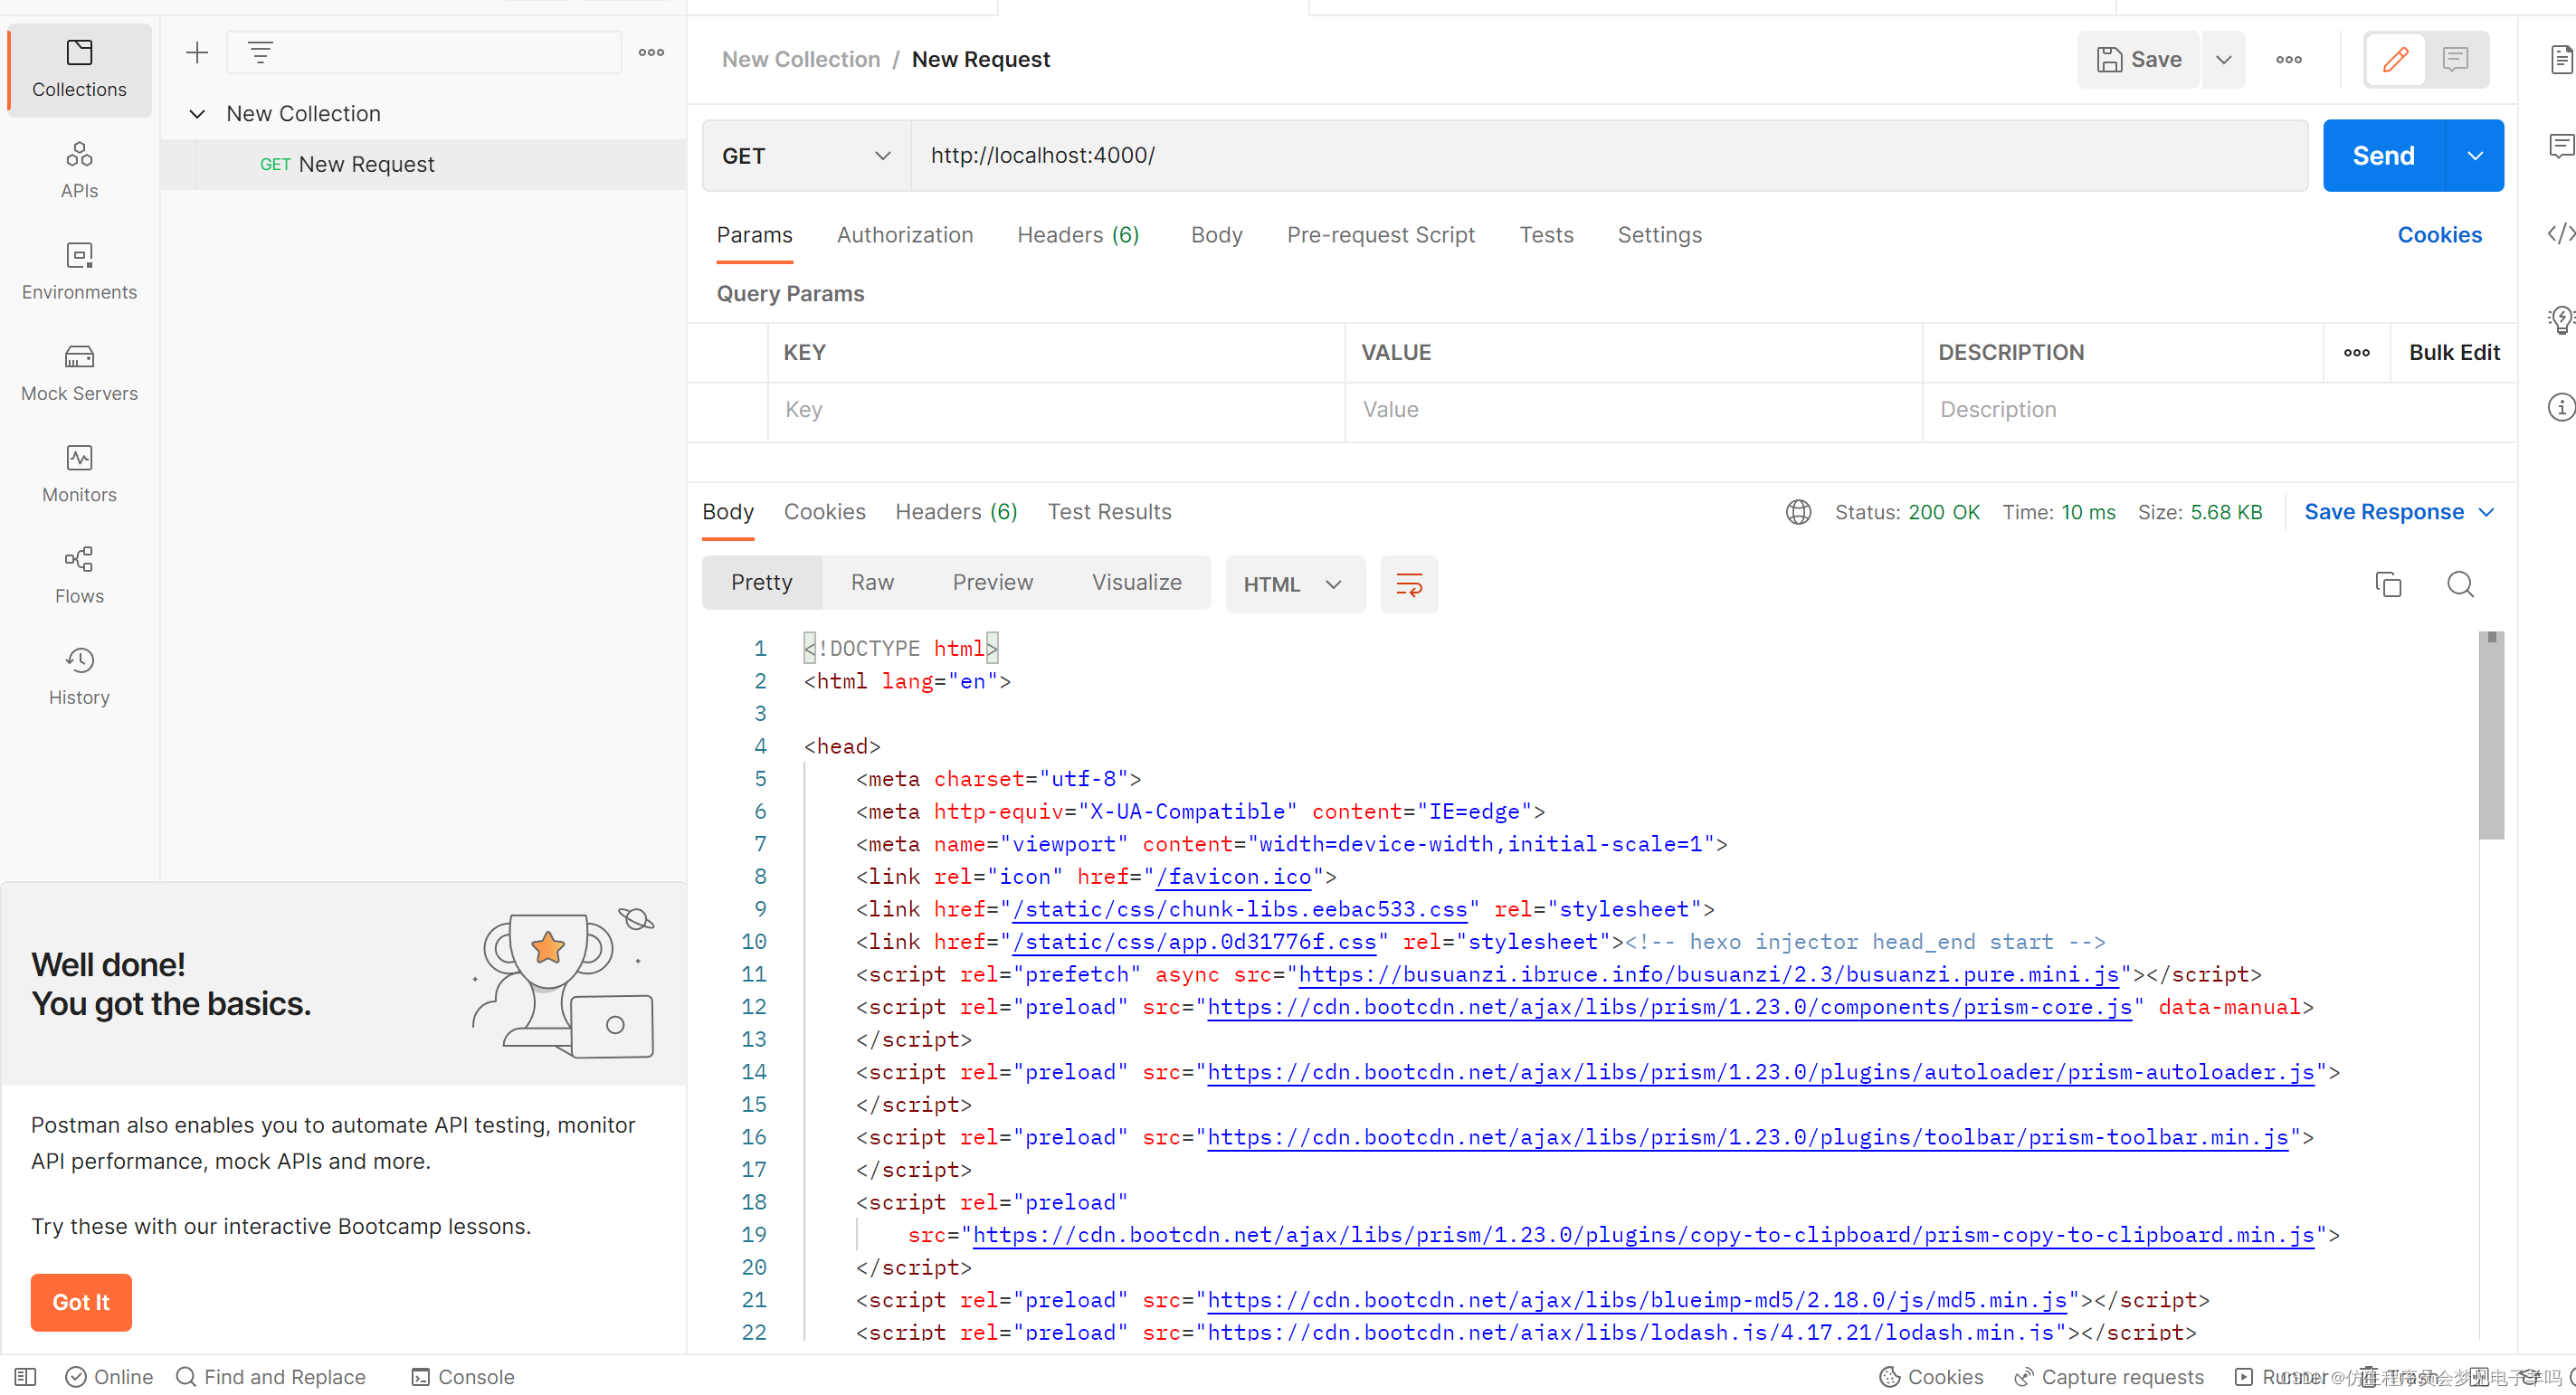Click the query param Value field
Image resolution: width=2576 pixels, height=1395 pixels.
click(1633, 410)
